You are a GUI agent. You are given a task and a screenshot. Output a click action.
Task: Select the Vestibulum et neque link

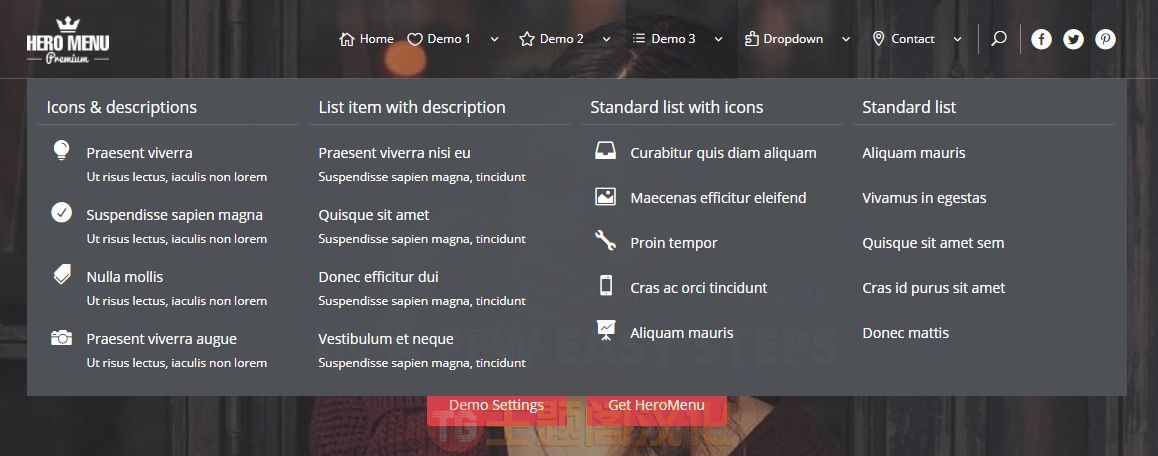386,339
